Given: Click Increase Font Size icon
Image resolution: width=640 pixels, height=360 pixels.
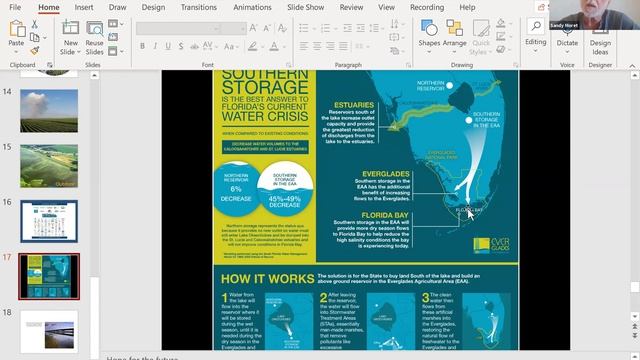Looking at the screenshot, I should 253,28.
